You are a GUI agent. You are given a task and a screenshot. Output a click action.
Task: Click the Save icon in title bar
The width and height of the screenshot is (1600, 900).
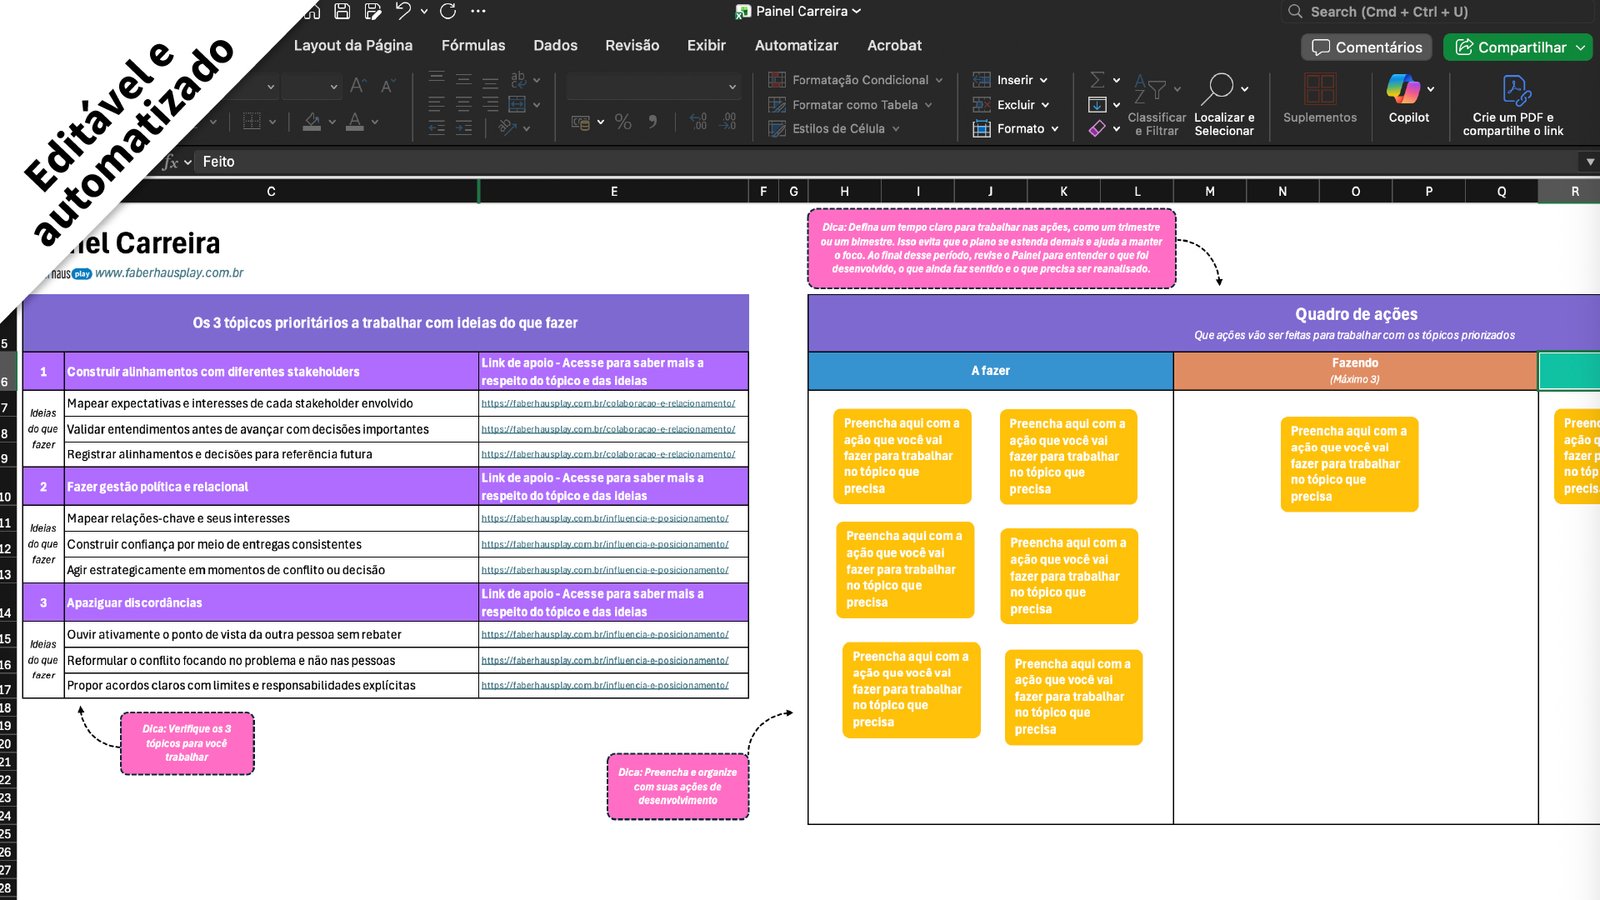click(x=342, y=11)
